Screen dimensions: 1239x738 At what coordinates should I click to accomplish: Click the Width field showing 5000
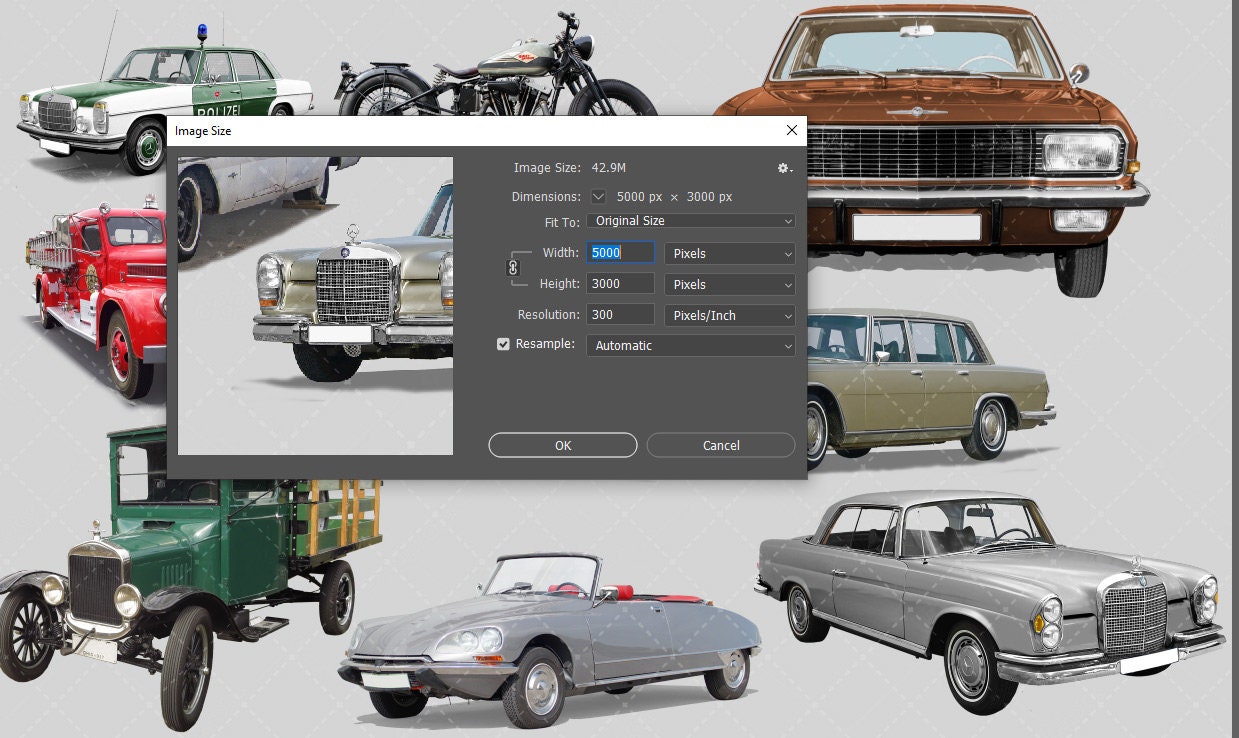(620, 253)
